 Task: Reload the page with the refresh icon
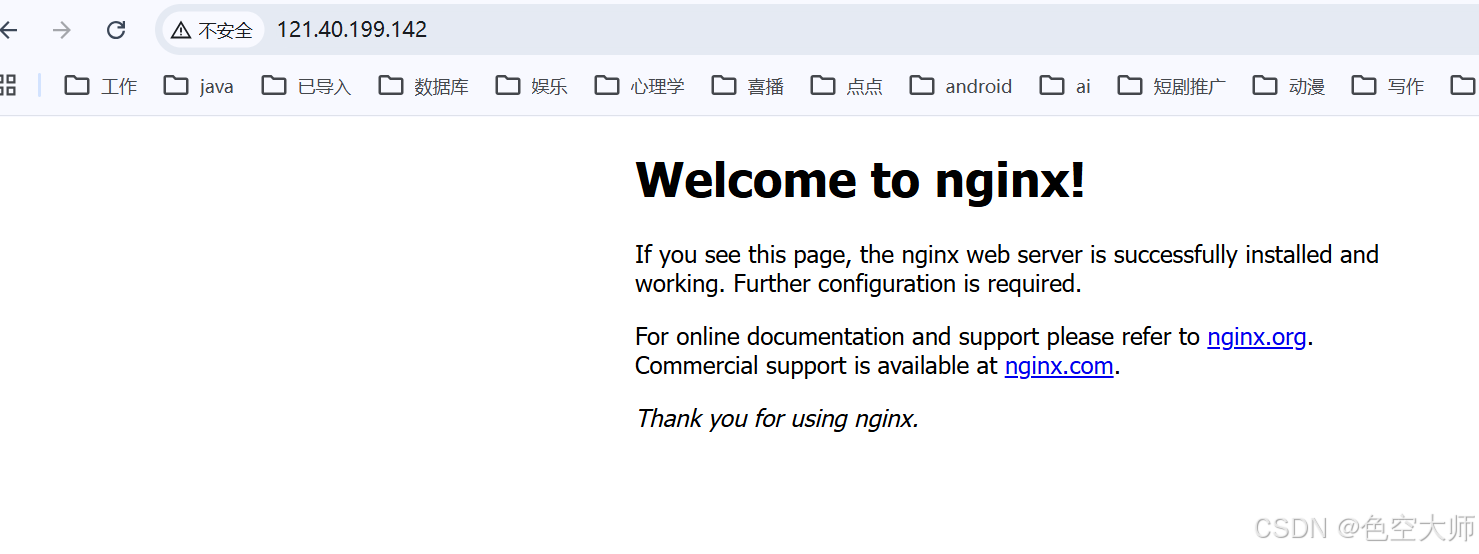click(x=116, y=30)
